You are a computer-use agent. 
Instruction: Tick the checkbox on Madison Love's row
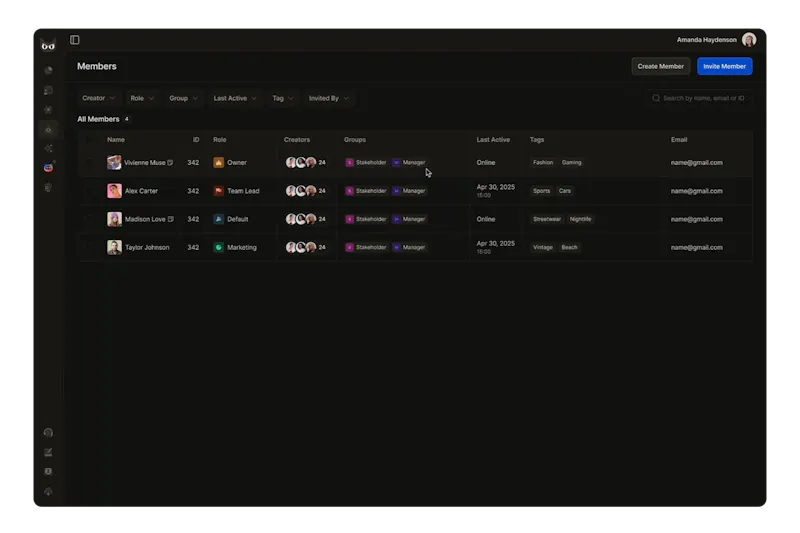[90, 219]
